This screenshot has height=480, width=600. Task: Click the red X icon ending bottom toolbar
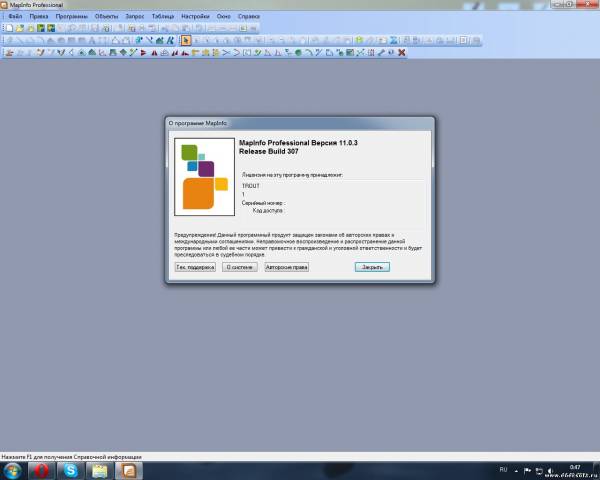tap(401, 52)
